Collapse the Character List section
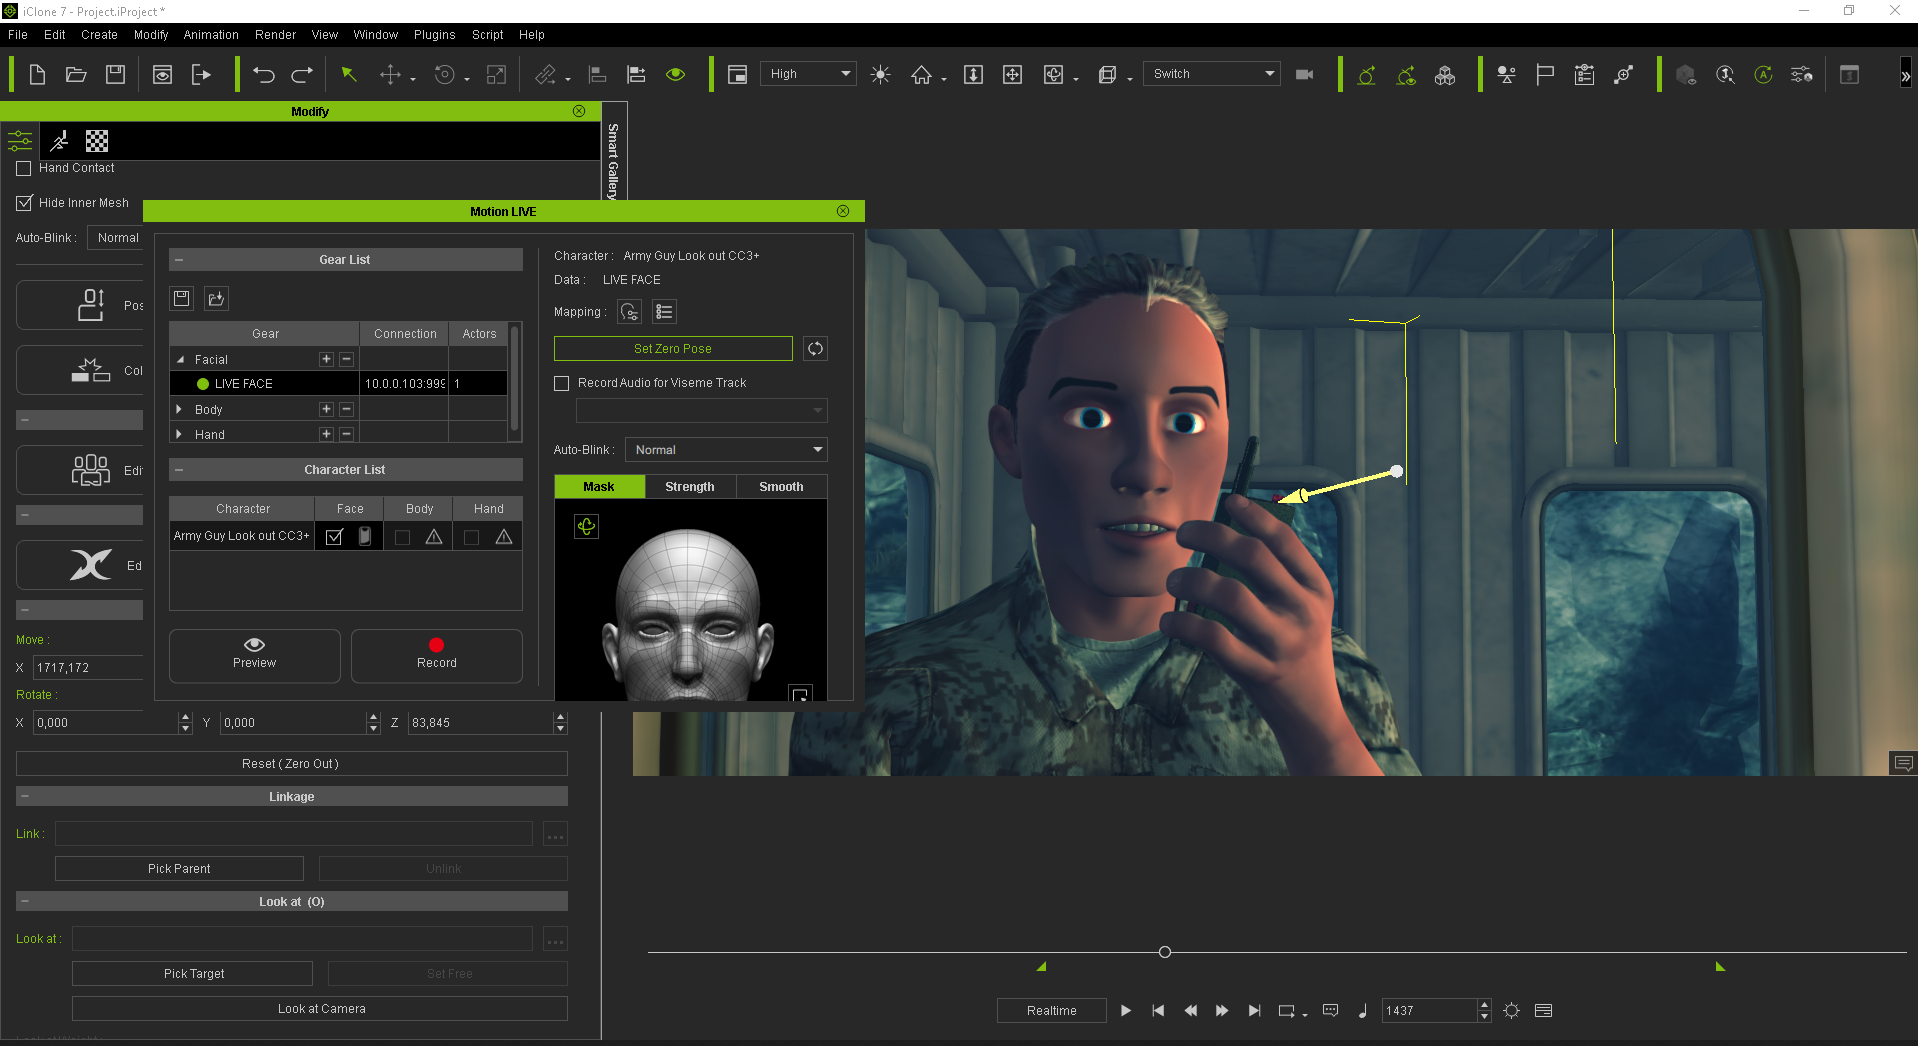 click(x=178, y=470)
